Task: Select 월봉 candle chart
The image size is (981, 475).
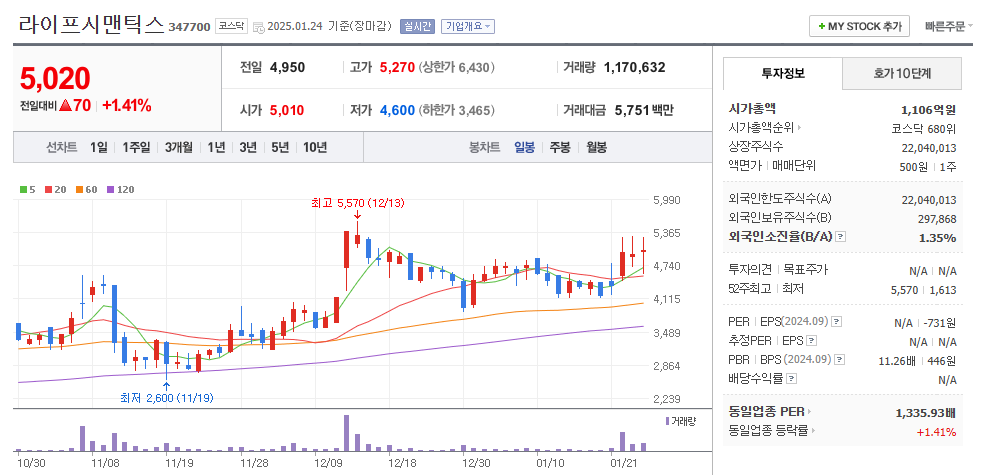Action: click(x=596, y=148)
